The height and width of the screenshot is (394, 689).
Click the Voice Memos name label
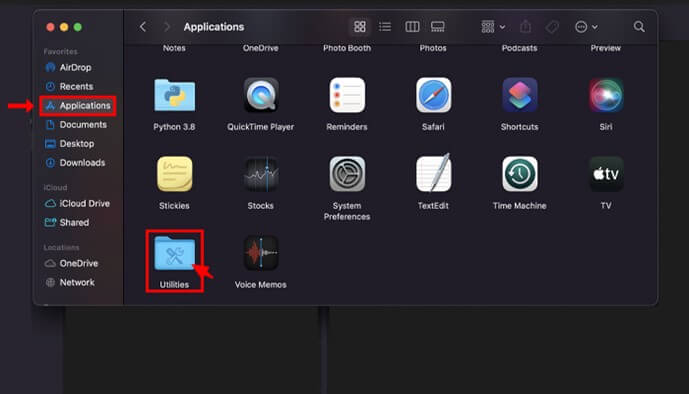click(x=261, y=285)
